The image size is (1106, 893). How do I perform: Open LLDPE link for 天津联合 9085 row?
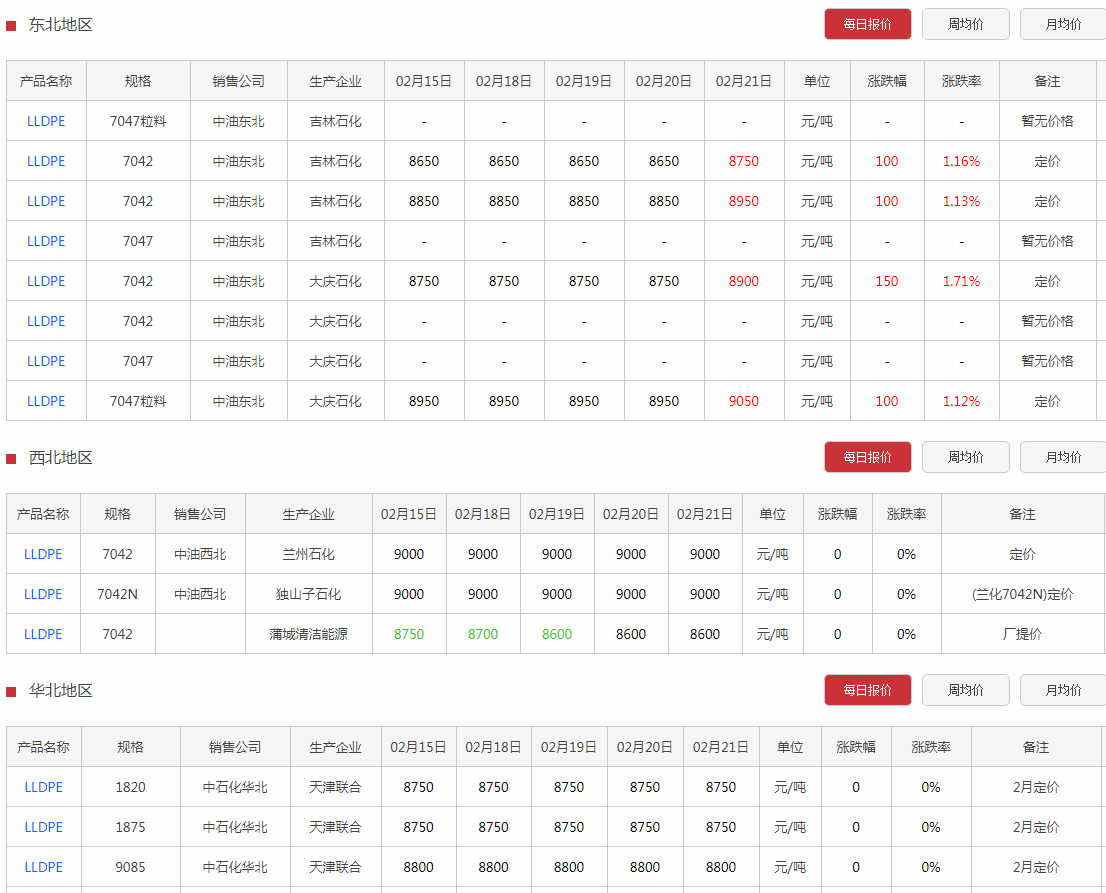tap(44, 867)
